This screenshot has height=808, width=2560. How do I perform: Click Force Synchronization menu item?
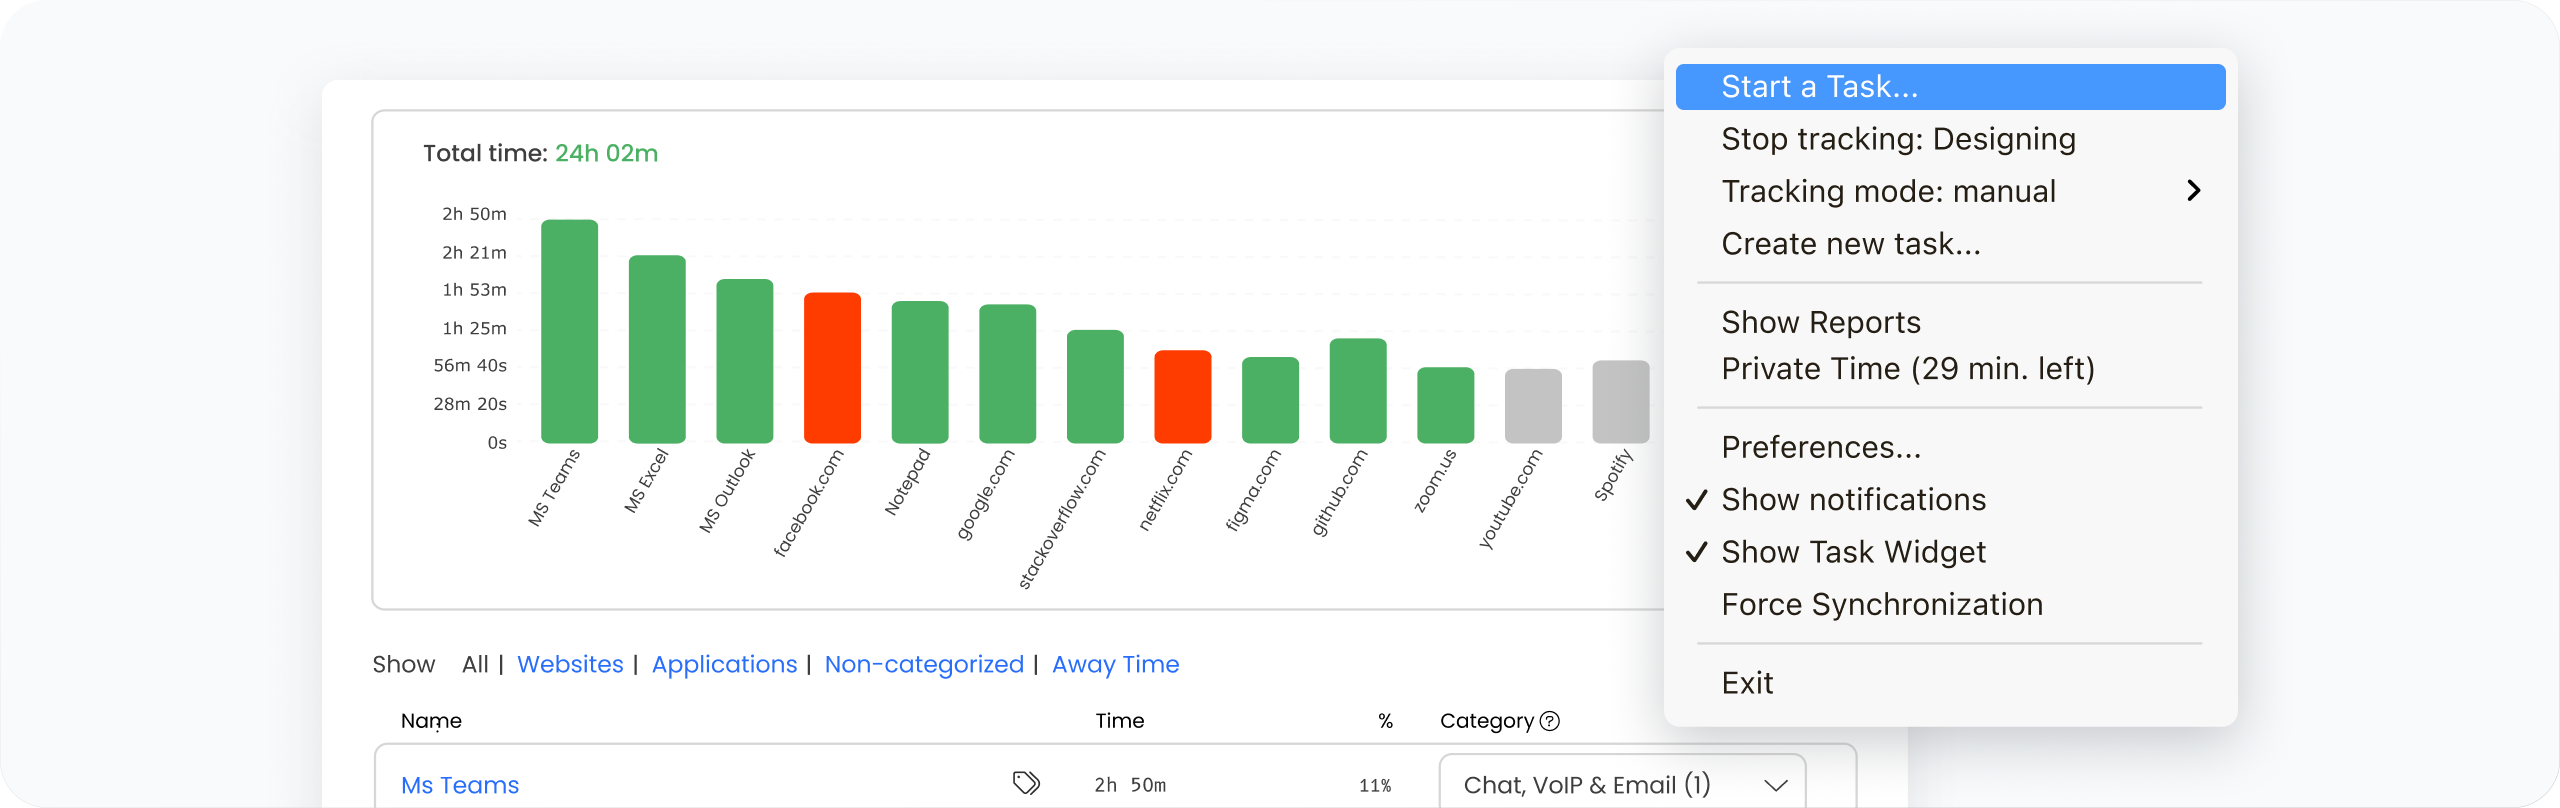pos(1881,604)
